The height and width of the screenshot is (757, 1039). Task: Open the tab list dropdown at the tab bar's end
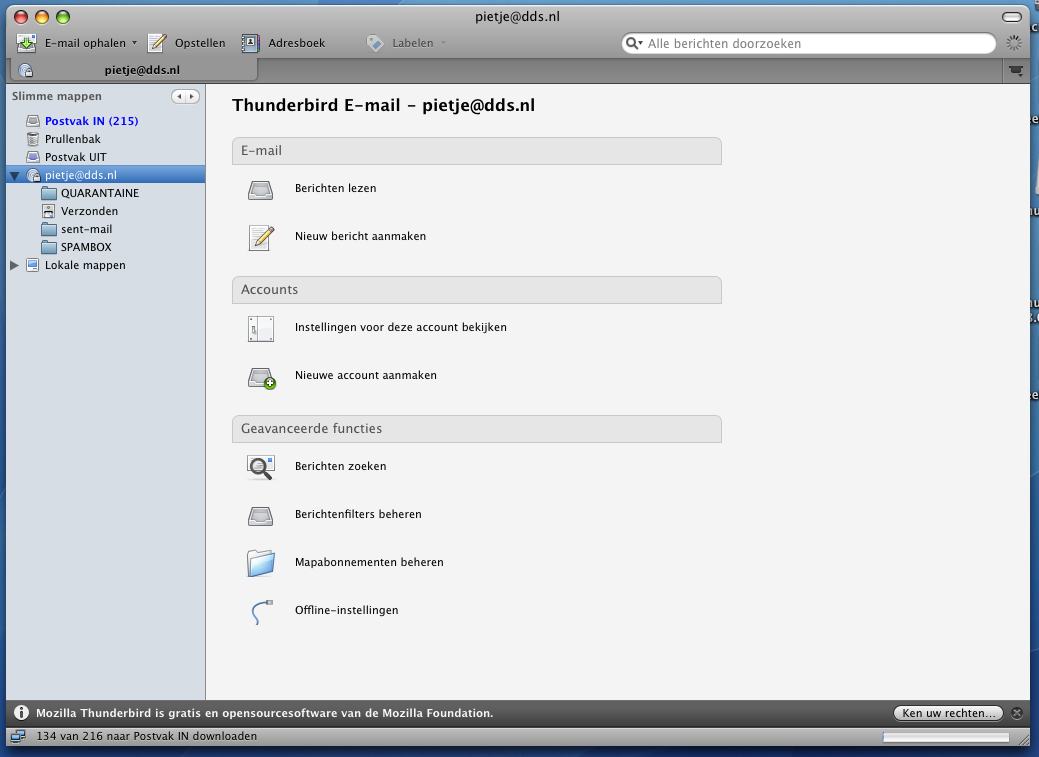point(1016,70)
